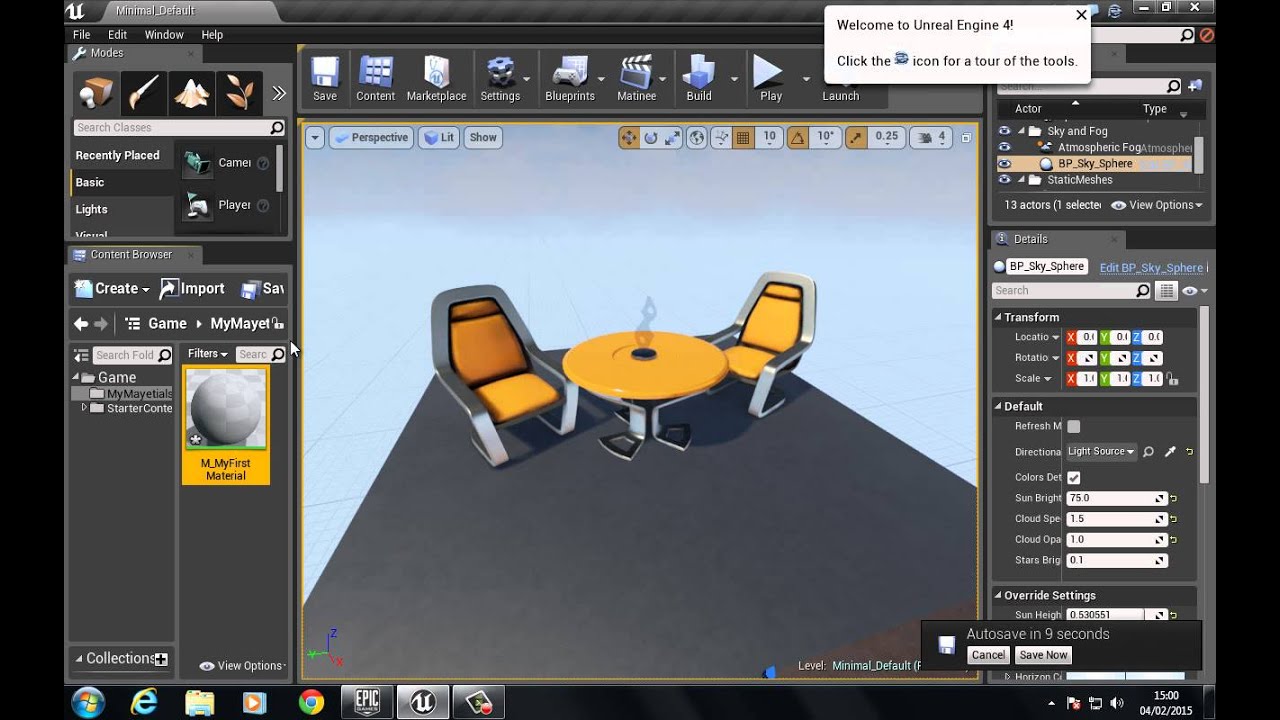Check the Refresh Material checkbox
The image size is (1280, 720).
coord(1073,426)
